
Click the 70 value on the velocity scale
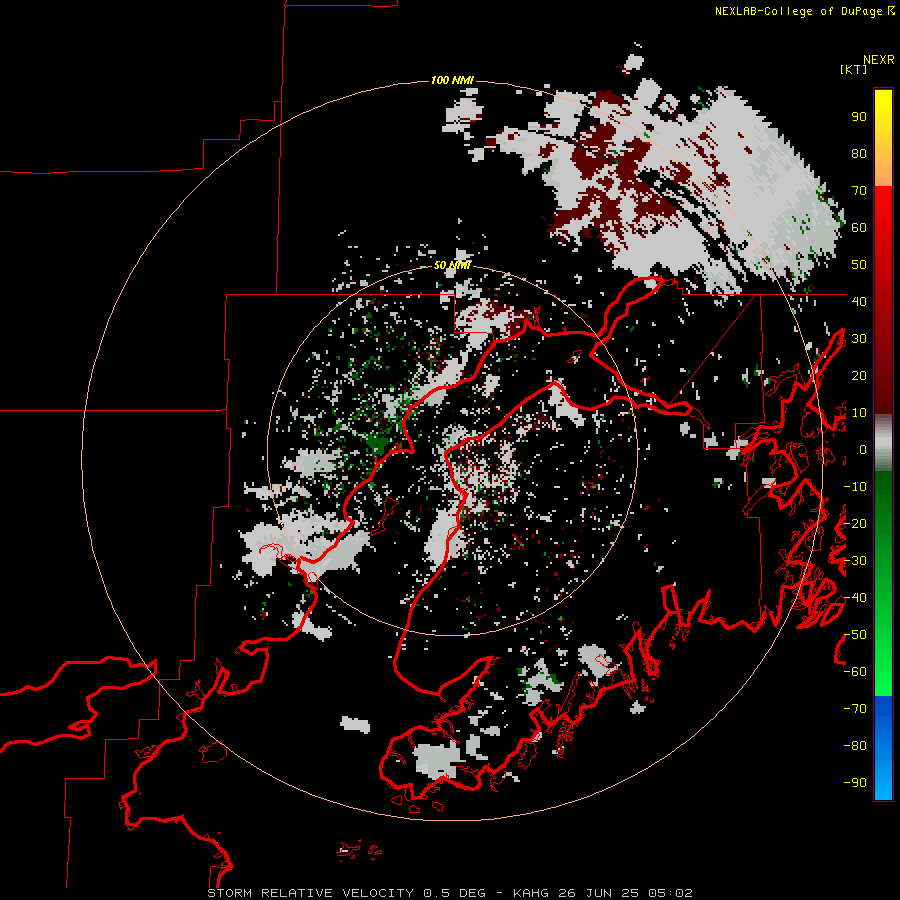(859, 191)
